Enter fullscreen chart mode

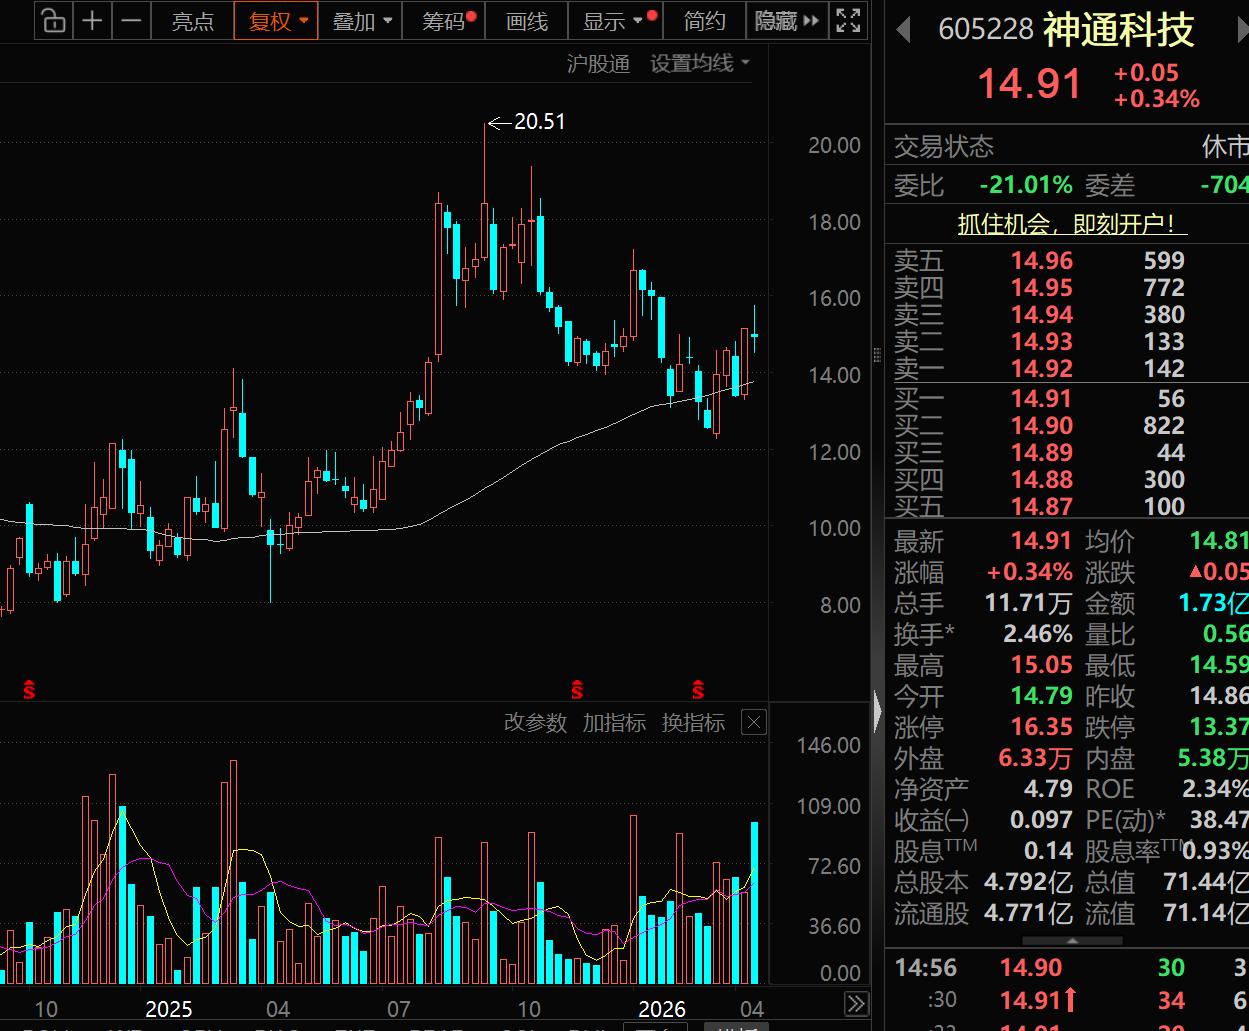(x=848, y=20)
